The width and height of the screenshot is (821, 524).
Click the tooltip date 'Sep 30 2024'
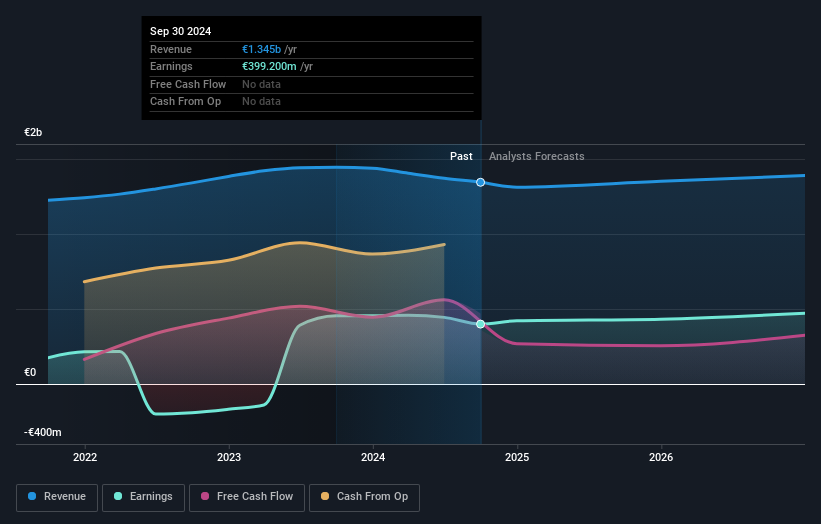181,31
